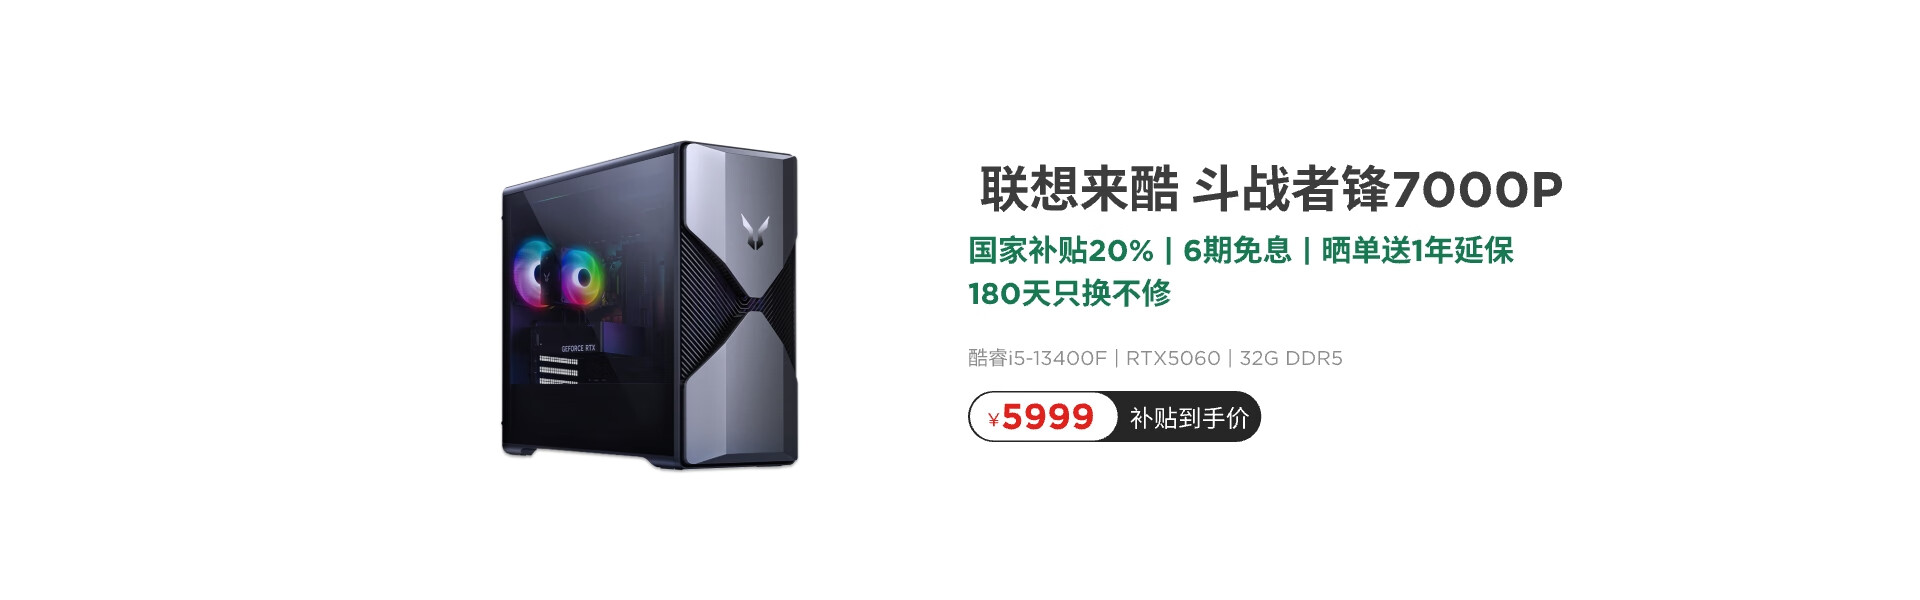Viewport: 1920px width, 600px height.
Task: Click the 7000P model number in the title
Action: [x=1477, y=189]
